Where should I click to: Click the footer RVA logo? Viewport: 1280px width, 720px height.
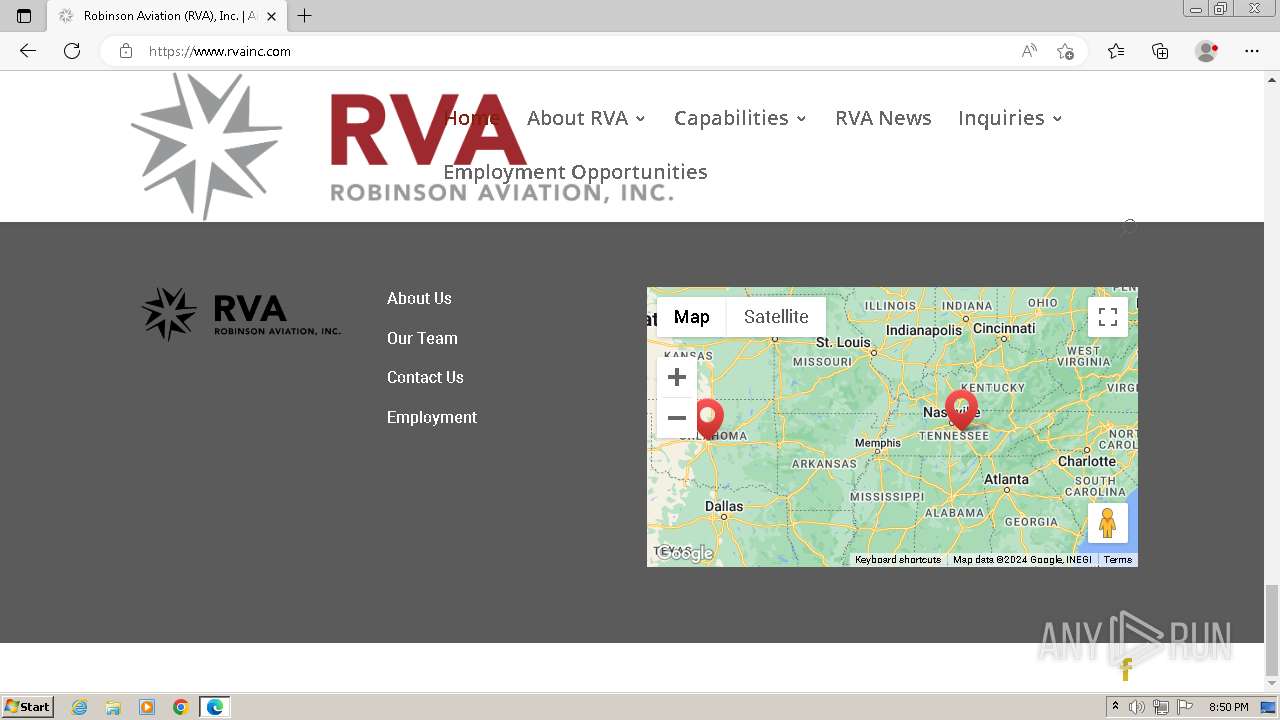click(241, 314)
